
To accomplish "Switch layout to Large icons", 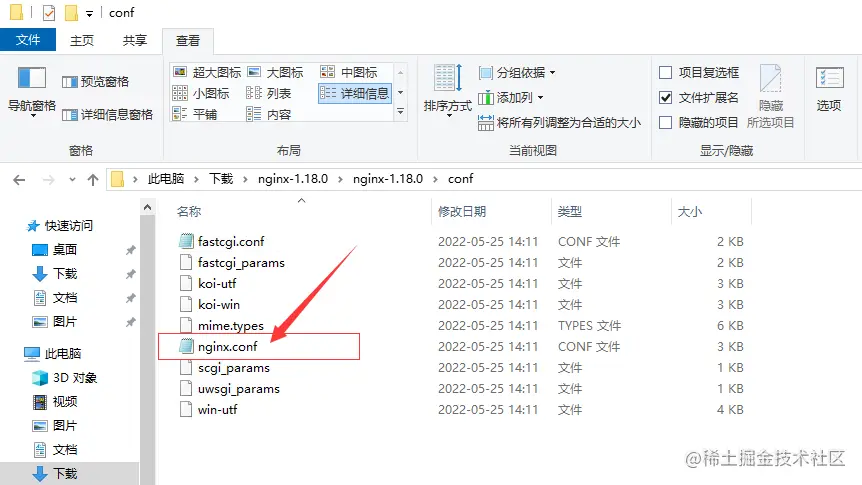I will (x=275, y=72).
